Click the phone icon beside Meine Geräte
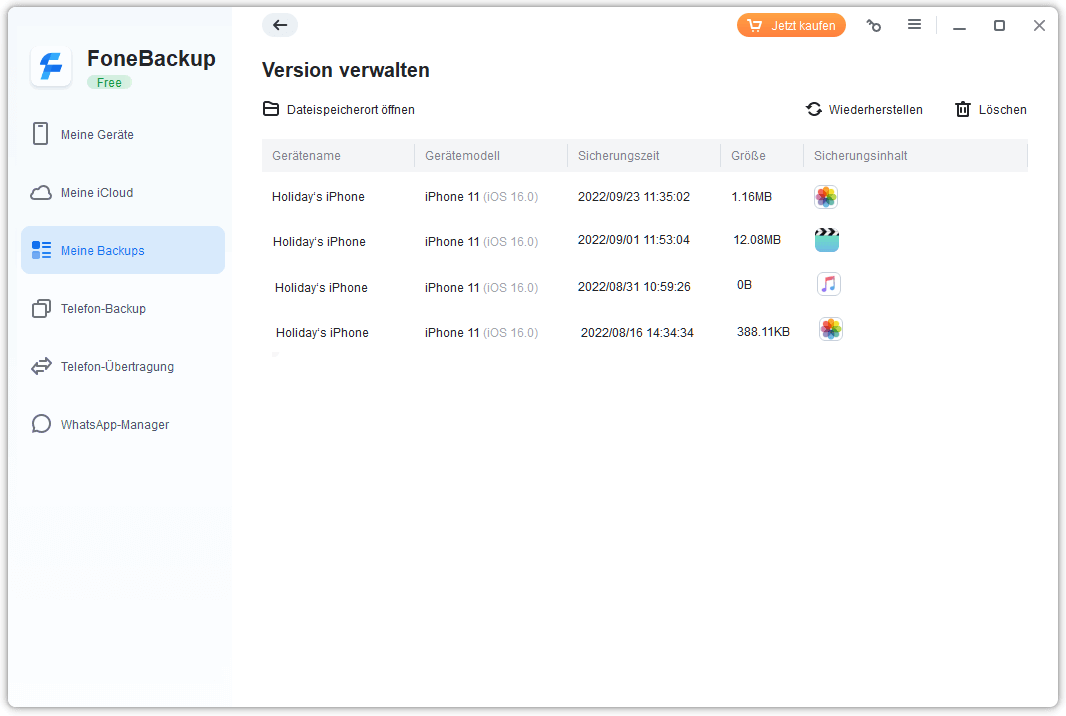The image size is (1066, 716). (41, 134)
